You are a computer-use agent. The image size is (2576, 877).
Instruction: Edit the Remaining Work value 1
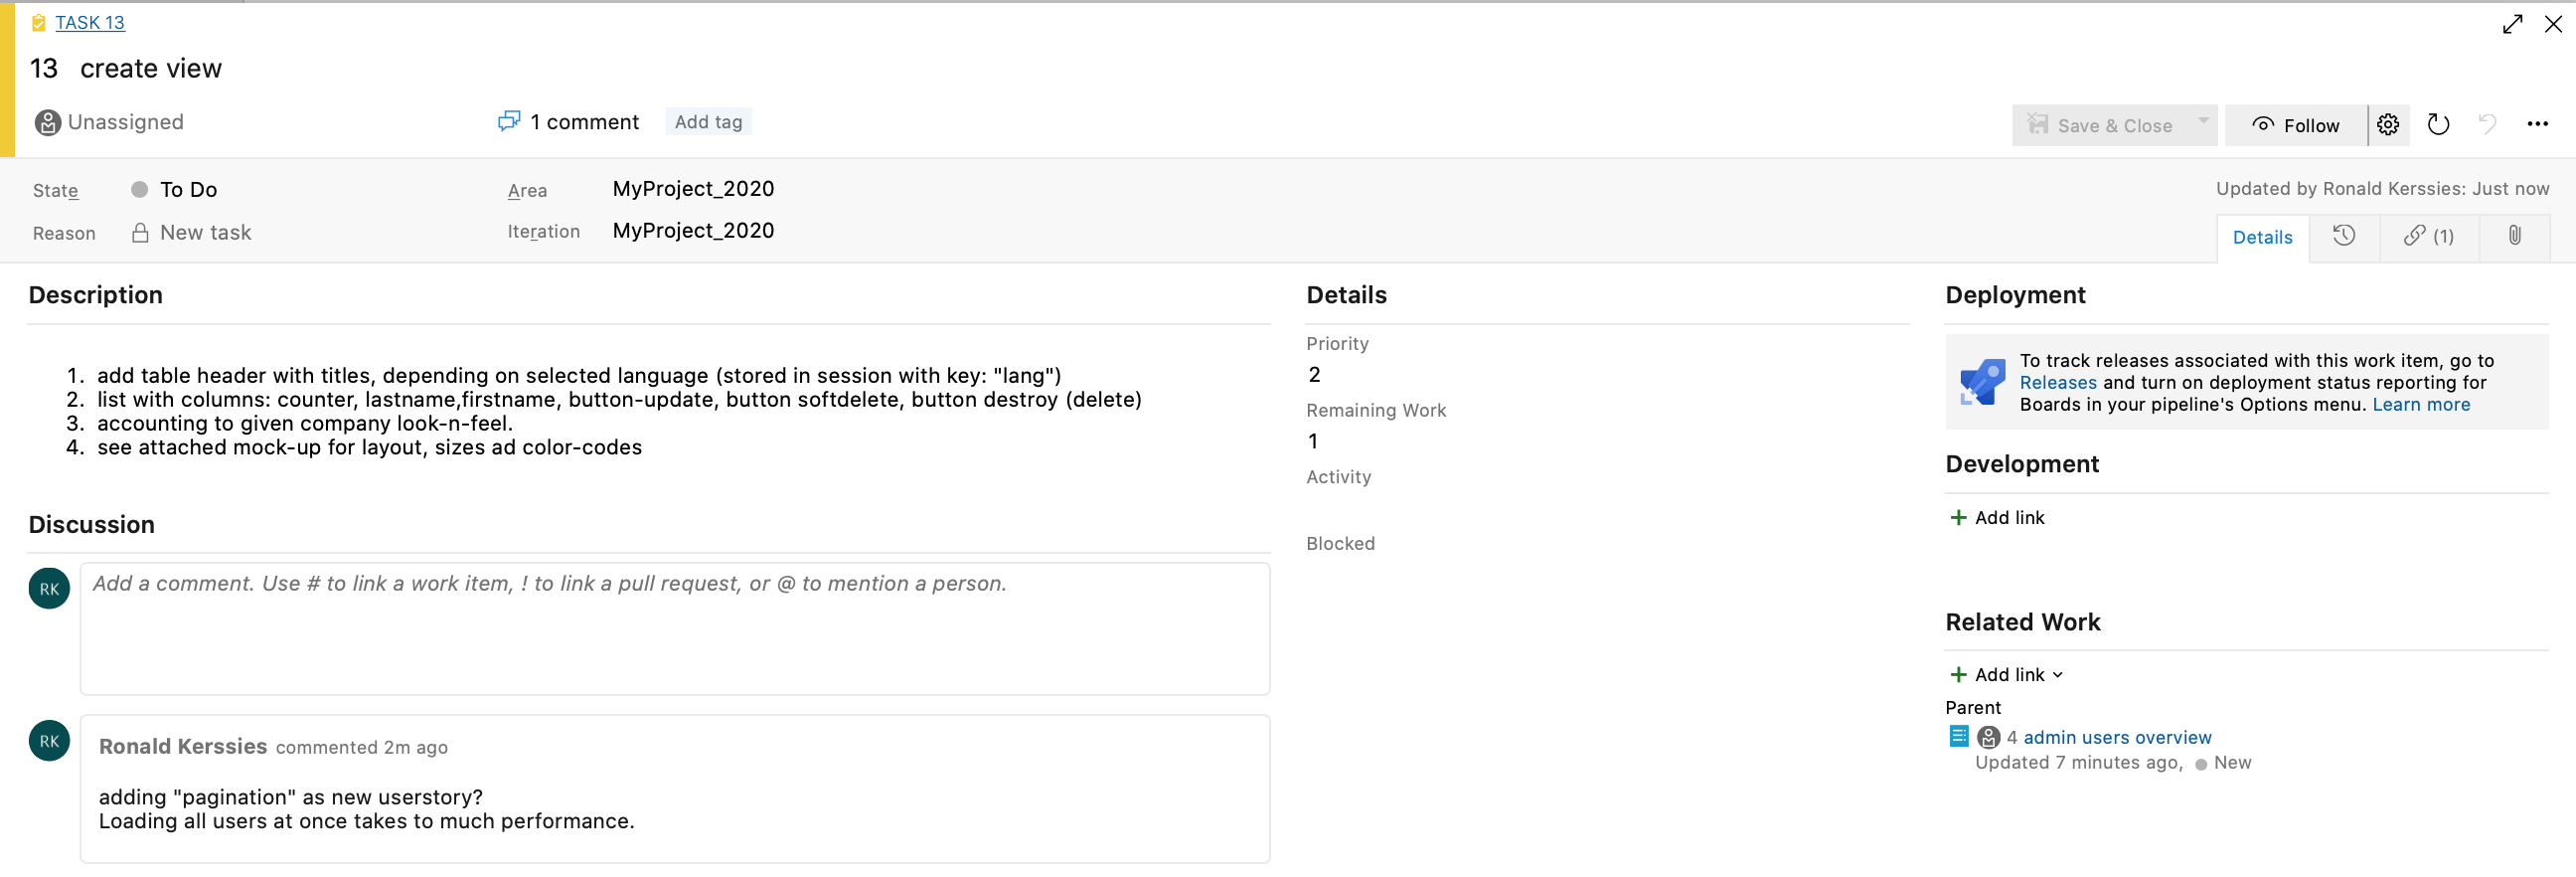1313,441
